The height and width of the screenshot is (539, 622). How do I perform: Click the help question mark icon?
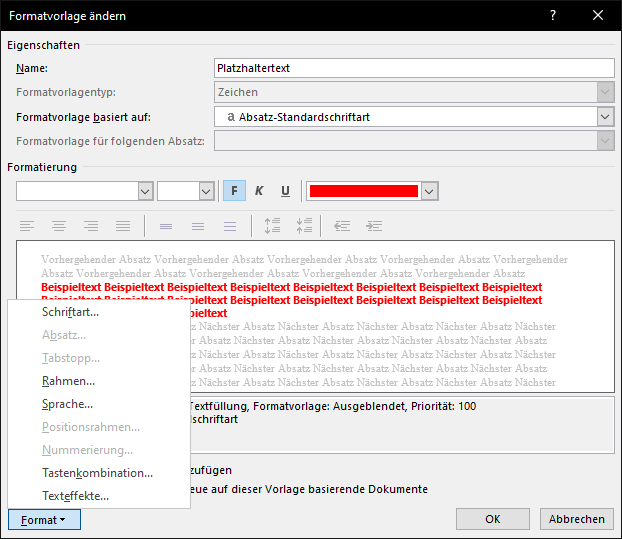click(553, 16)
